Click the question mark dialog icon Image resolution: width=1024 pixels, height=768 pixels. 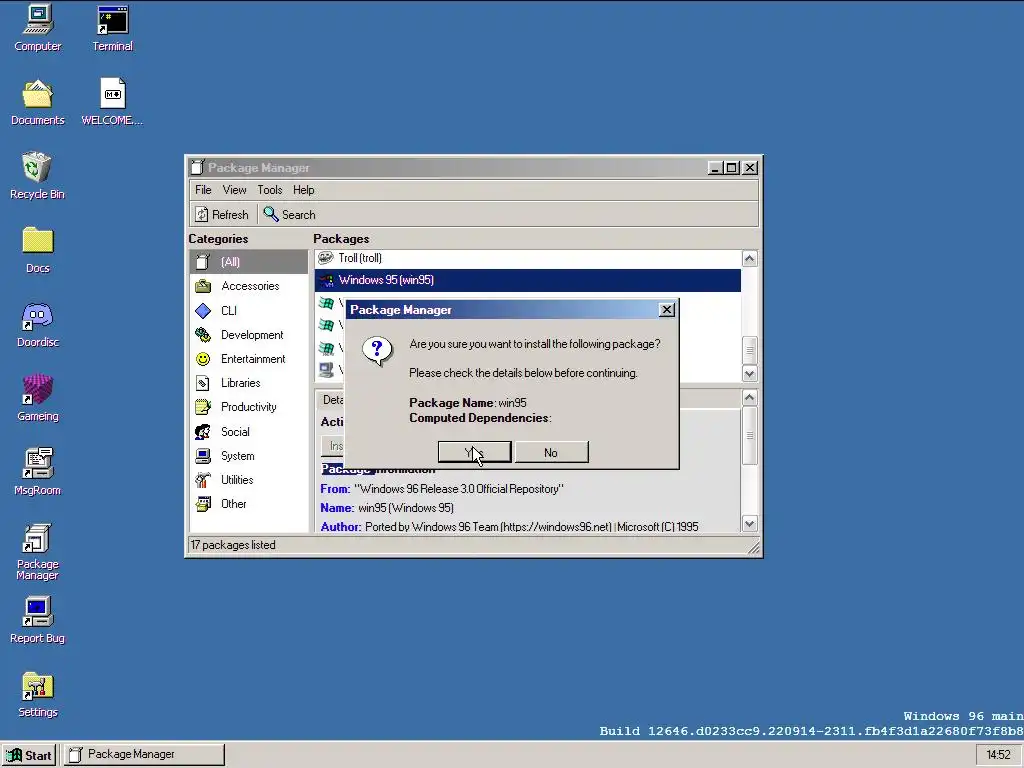[x=377, y=351]
